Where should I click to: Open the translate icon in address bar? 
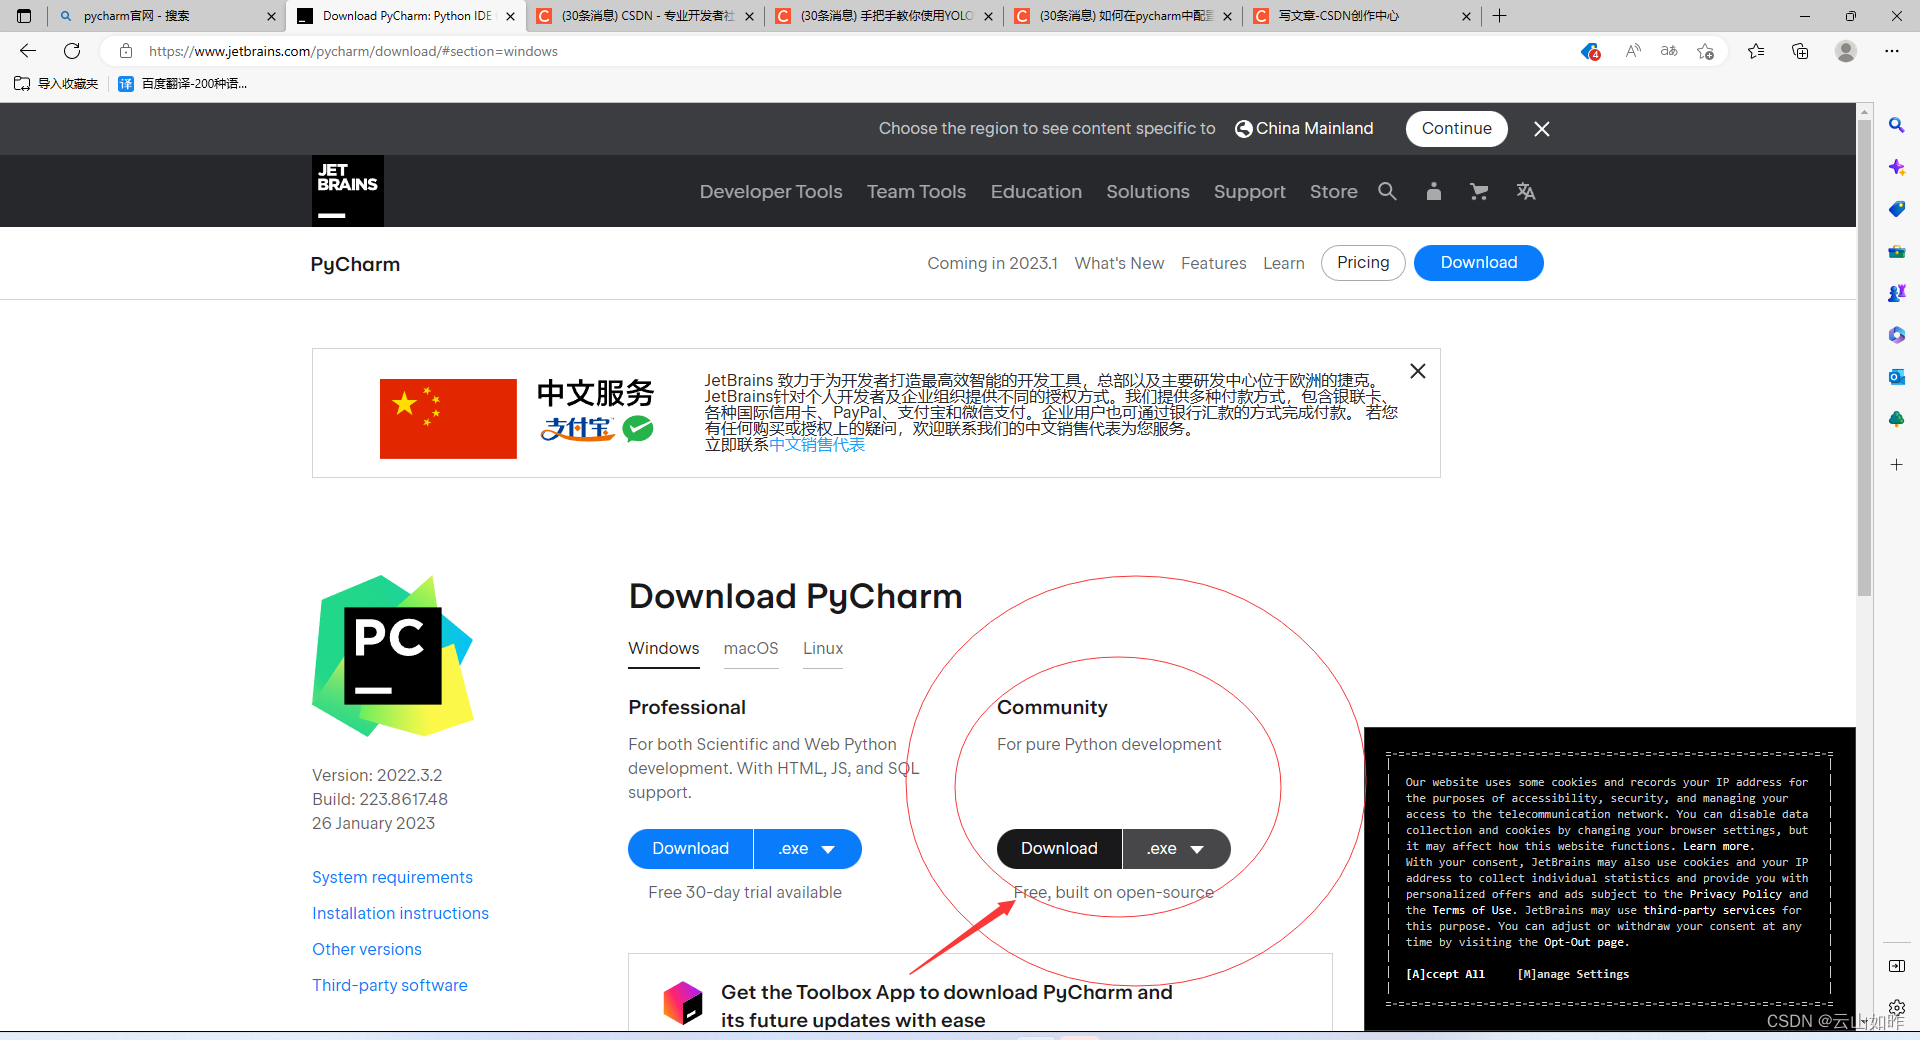click(x=1669, y=51)
